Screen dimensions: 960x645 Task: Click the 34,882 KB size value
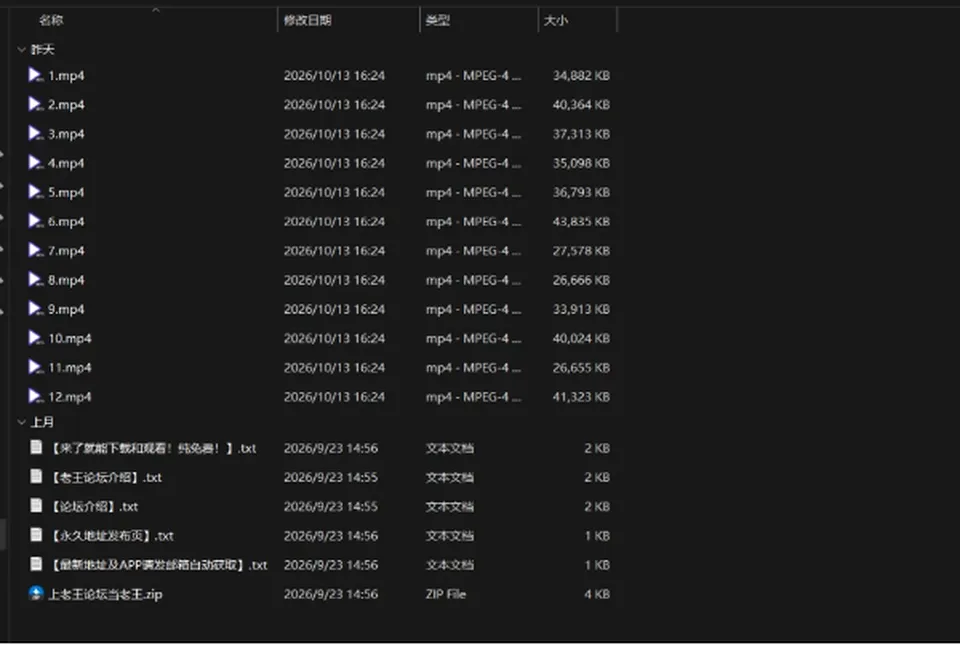[x=581, y=76]
